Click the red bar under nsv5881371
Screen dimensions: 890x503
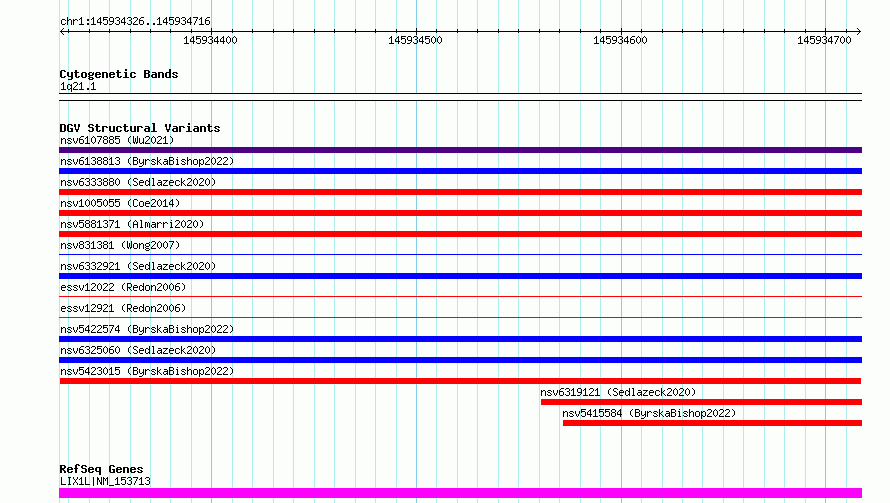(460, 234)
